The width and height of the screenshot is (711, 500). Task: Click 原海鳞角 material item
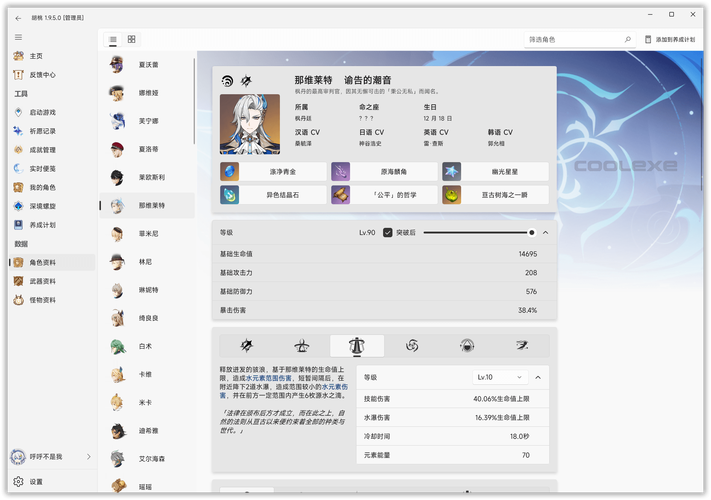384,172
